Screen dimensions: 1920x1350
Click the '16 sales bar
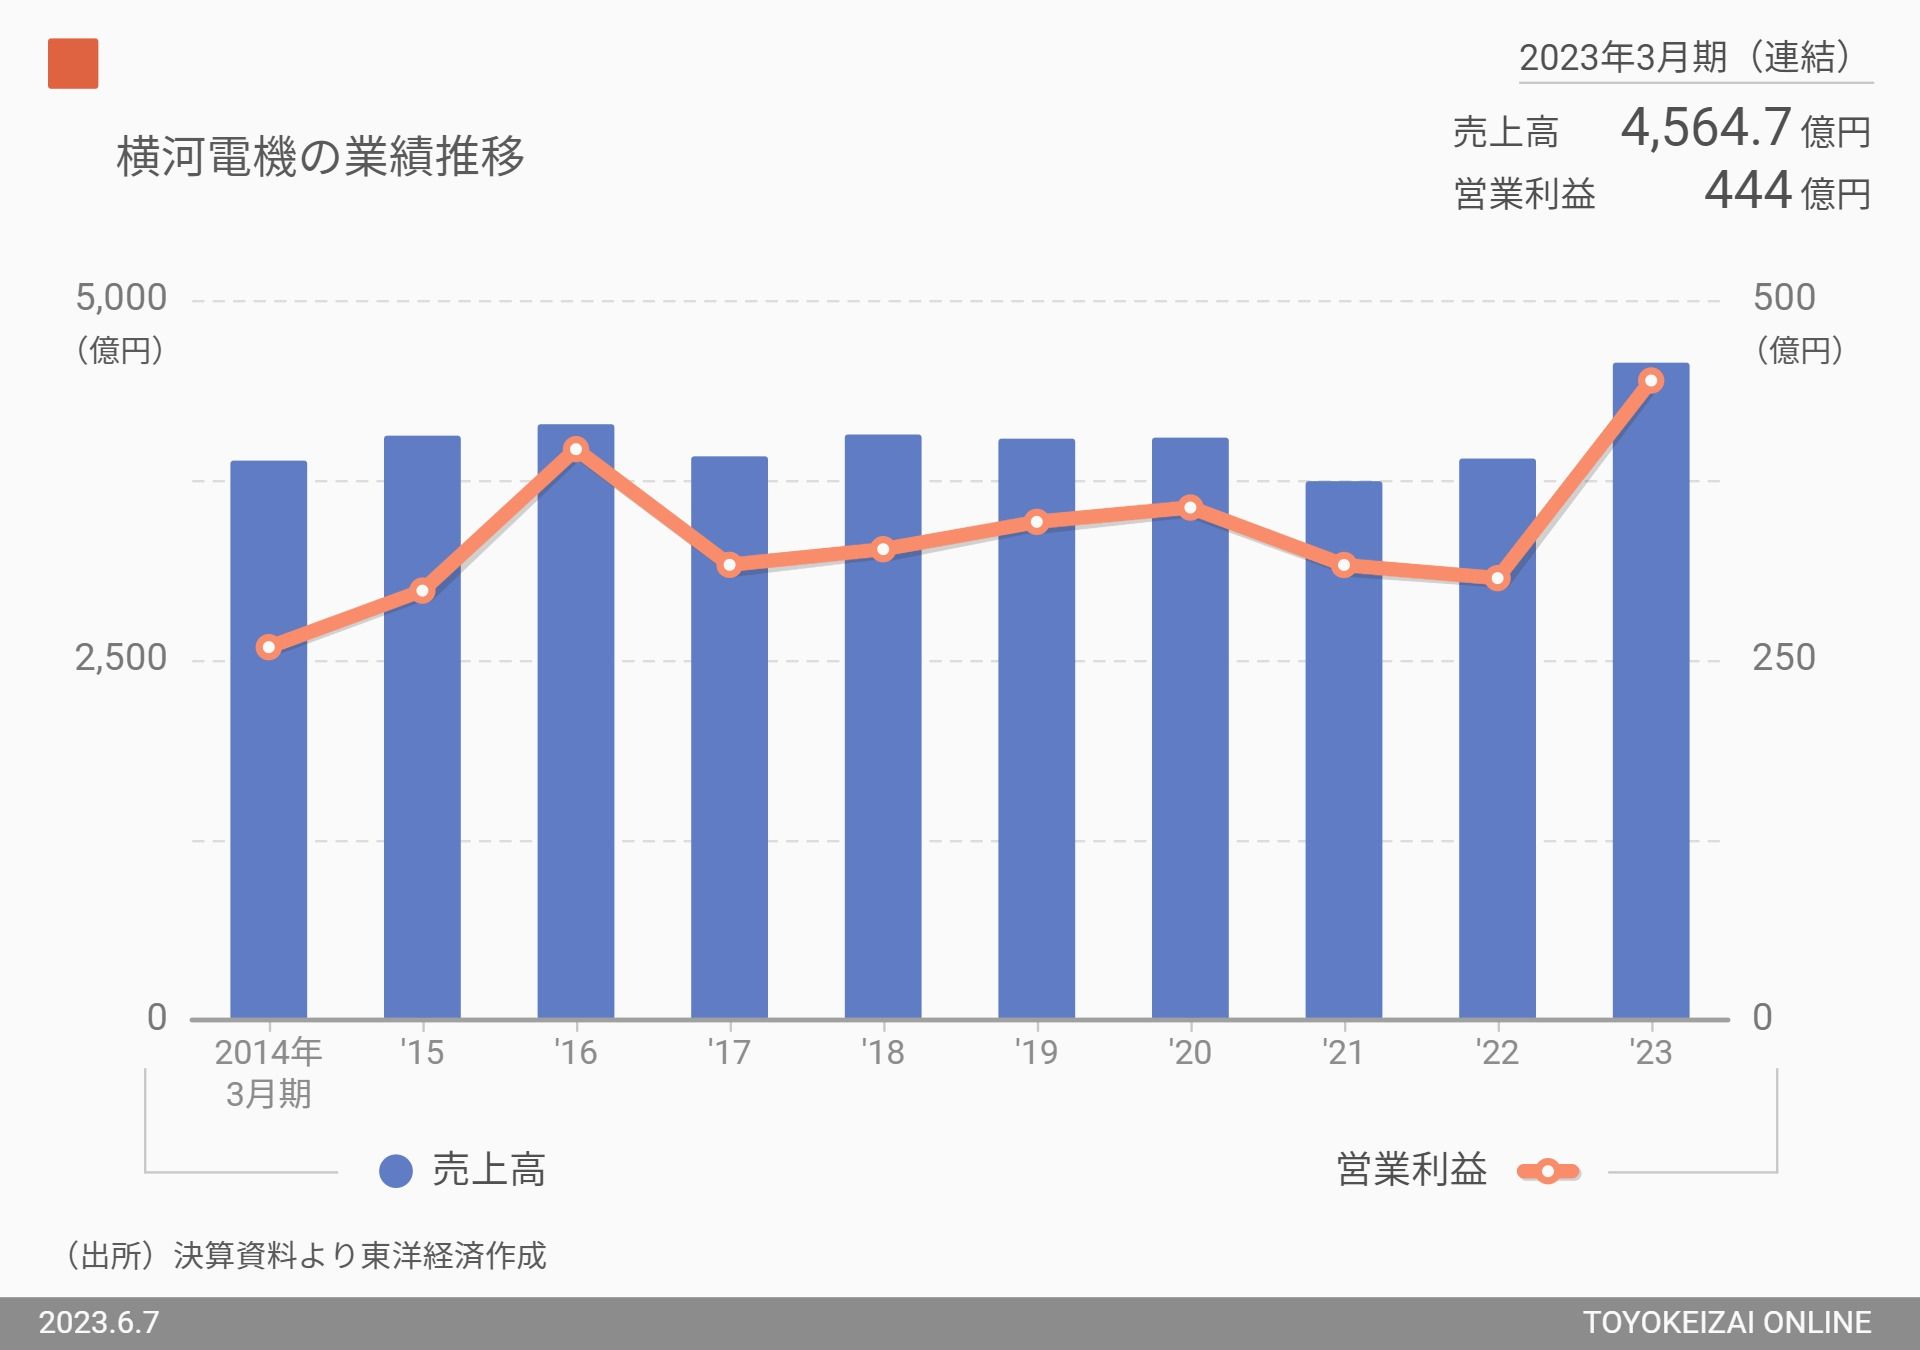click(576, 722)
